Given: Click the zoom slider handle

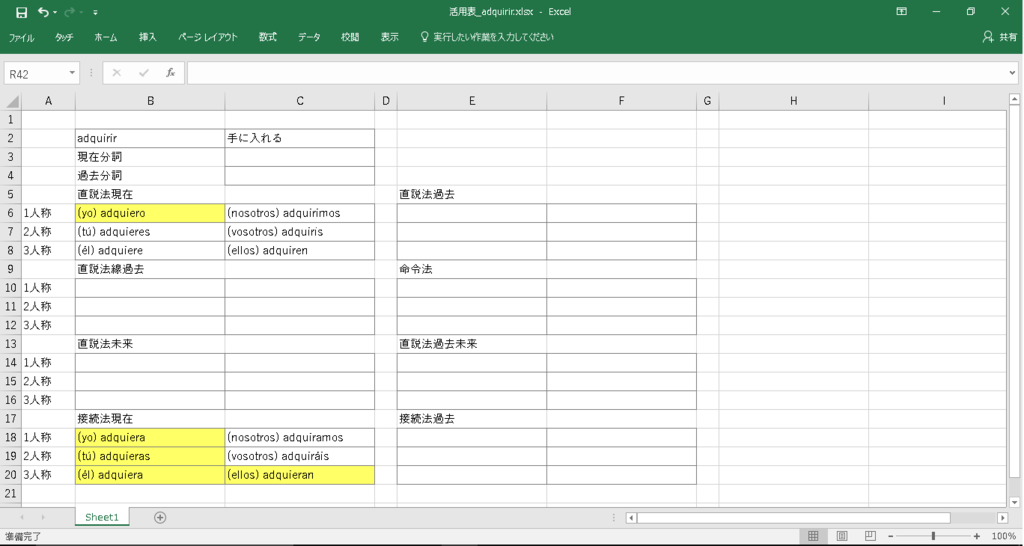Looking at the screenshot, I should coord(933,536).
